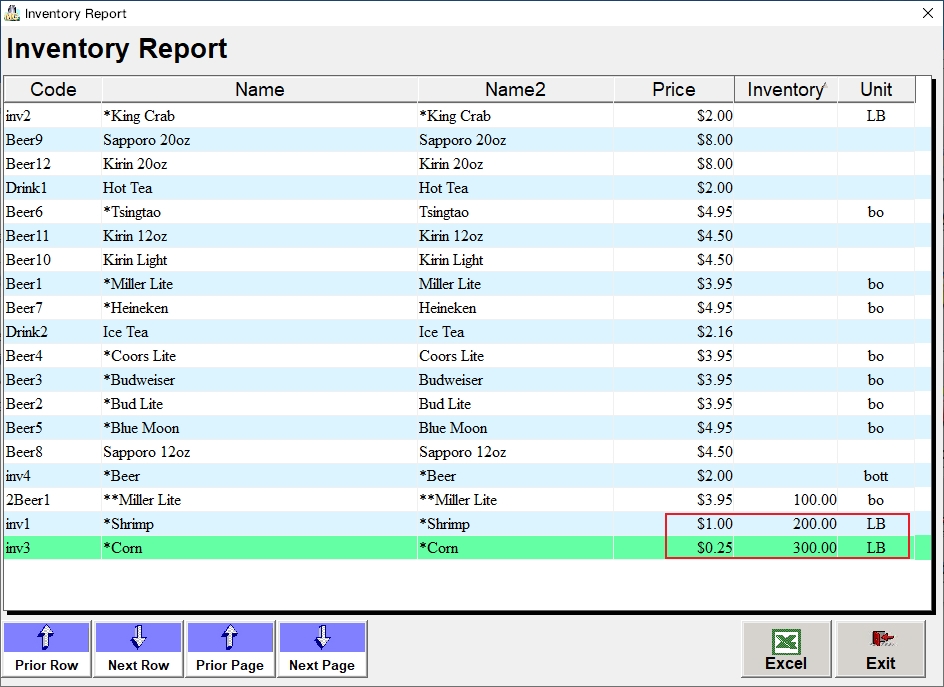Select the Sapporo 12oz name cell
The height and width of the screenshot is (687, 944).
click(x=259, y=452)
